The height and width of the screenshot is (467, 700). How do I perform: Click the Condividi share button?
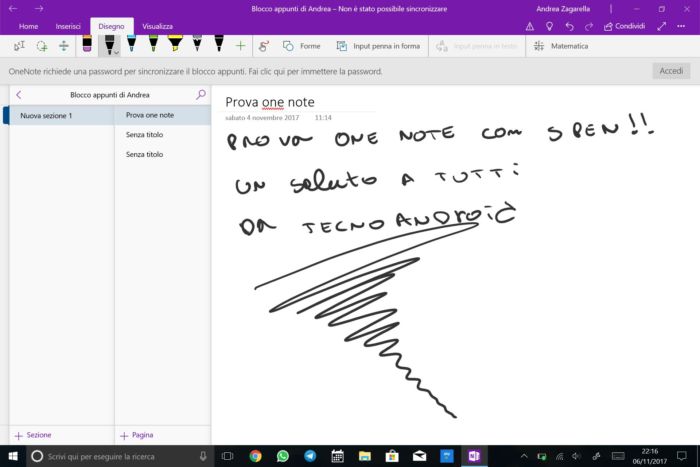click(624, 26)
